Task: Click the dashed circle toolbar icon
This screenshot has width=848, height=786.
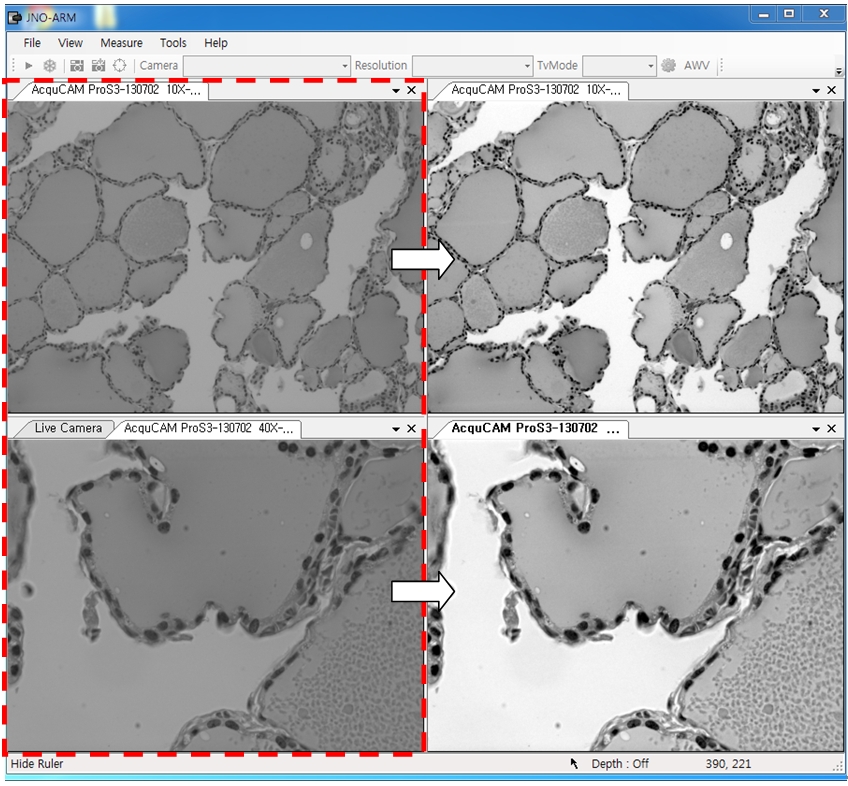Action: pos(119,66)
